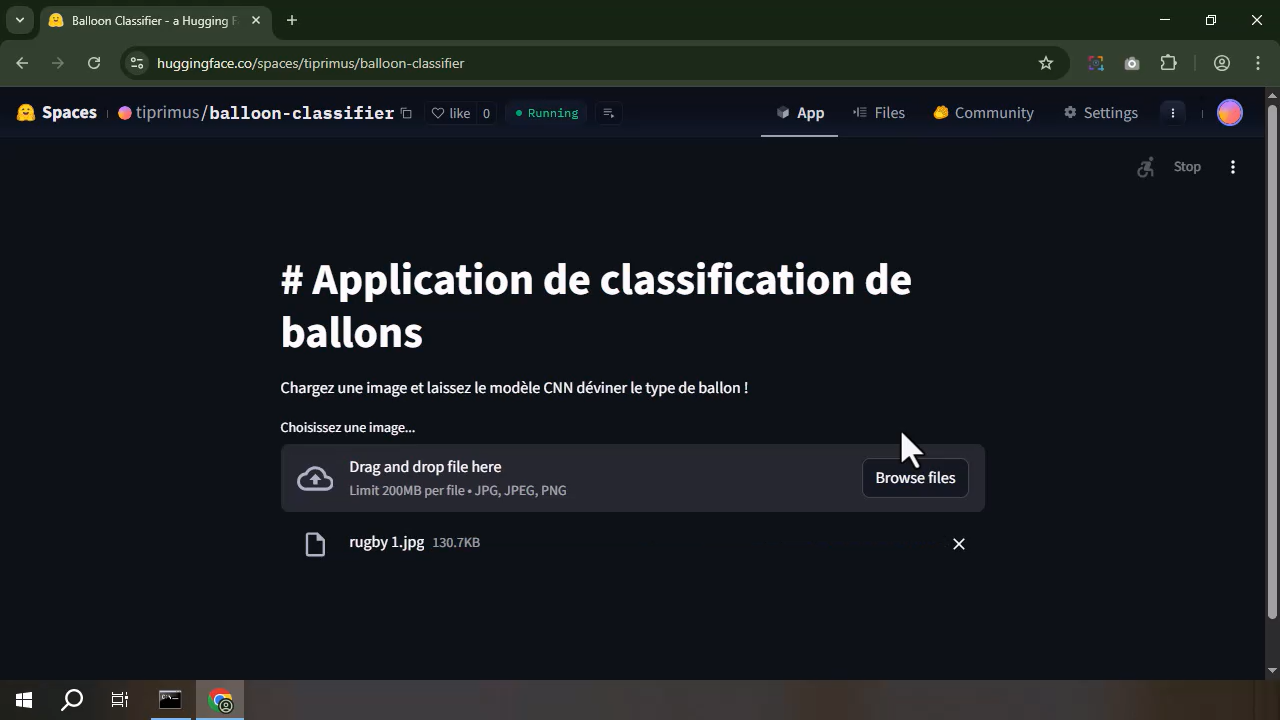This screenshot has width=1280, height=720.
Task: Click the browser extensions puzzle icon
Action: click(1168, 63)
